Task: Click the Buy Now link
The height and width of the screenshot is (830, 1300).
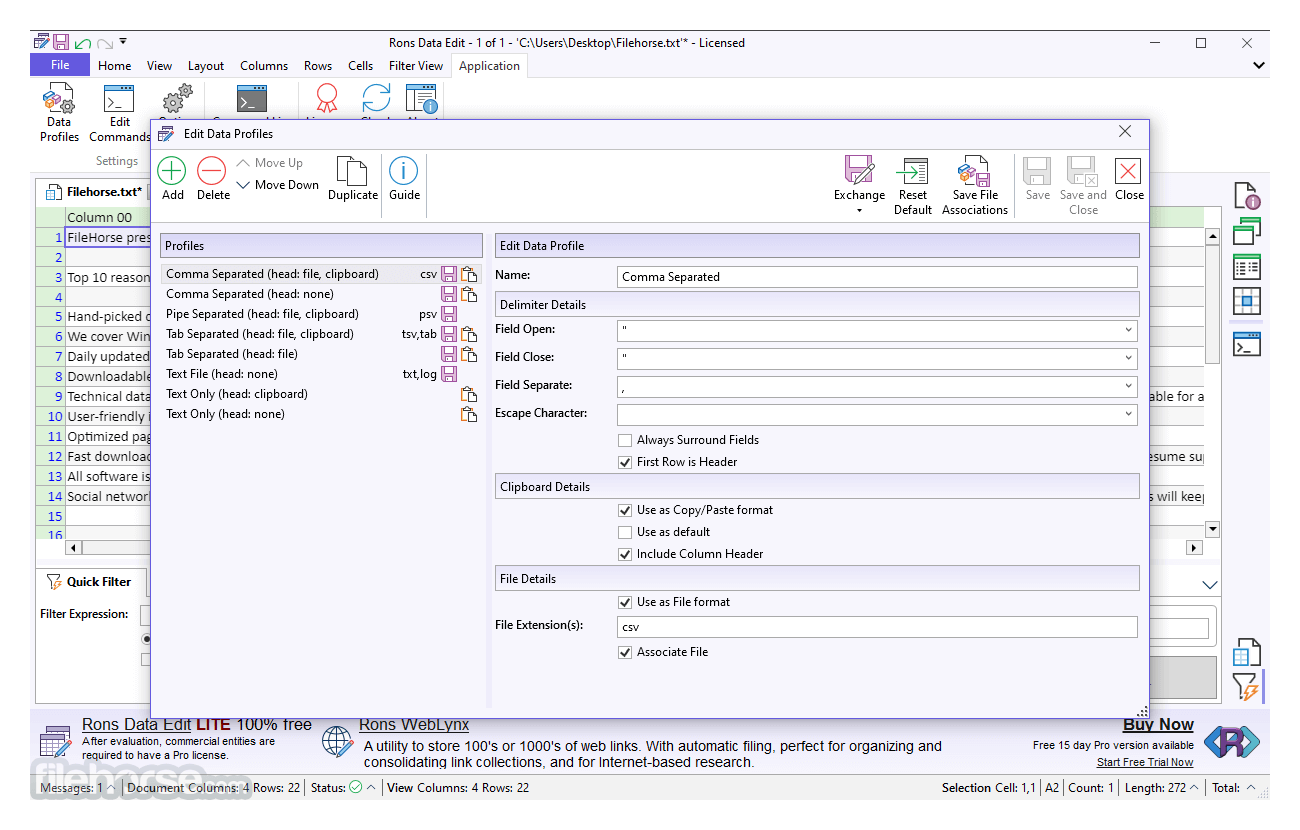Action: click(1158, 725)
